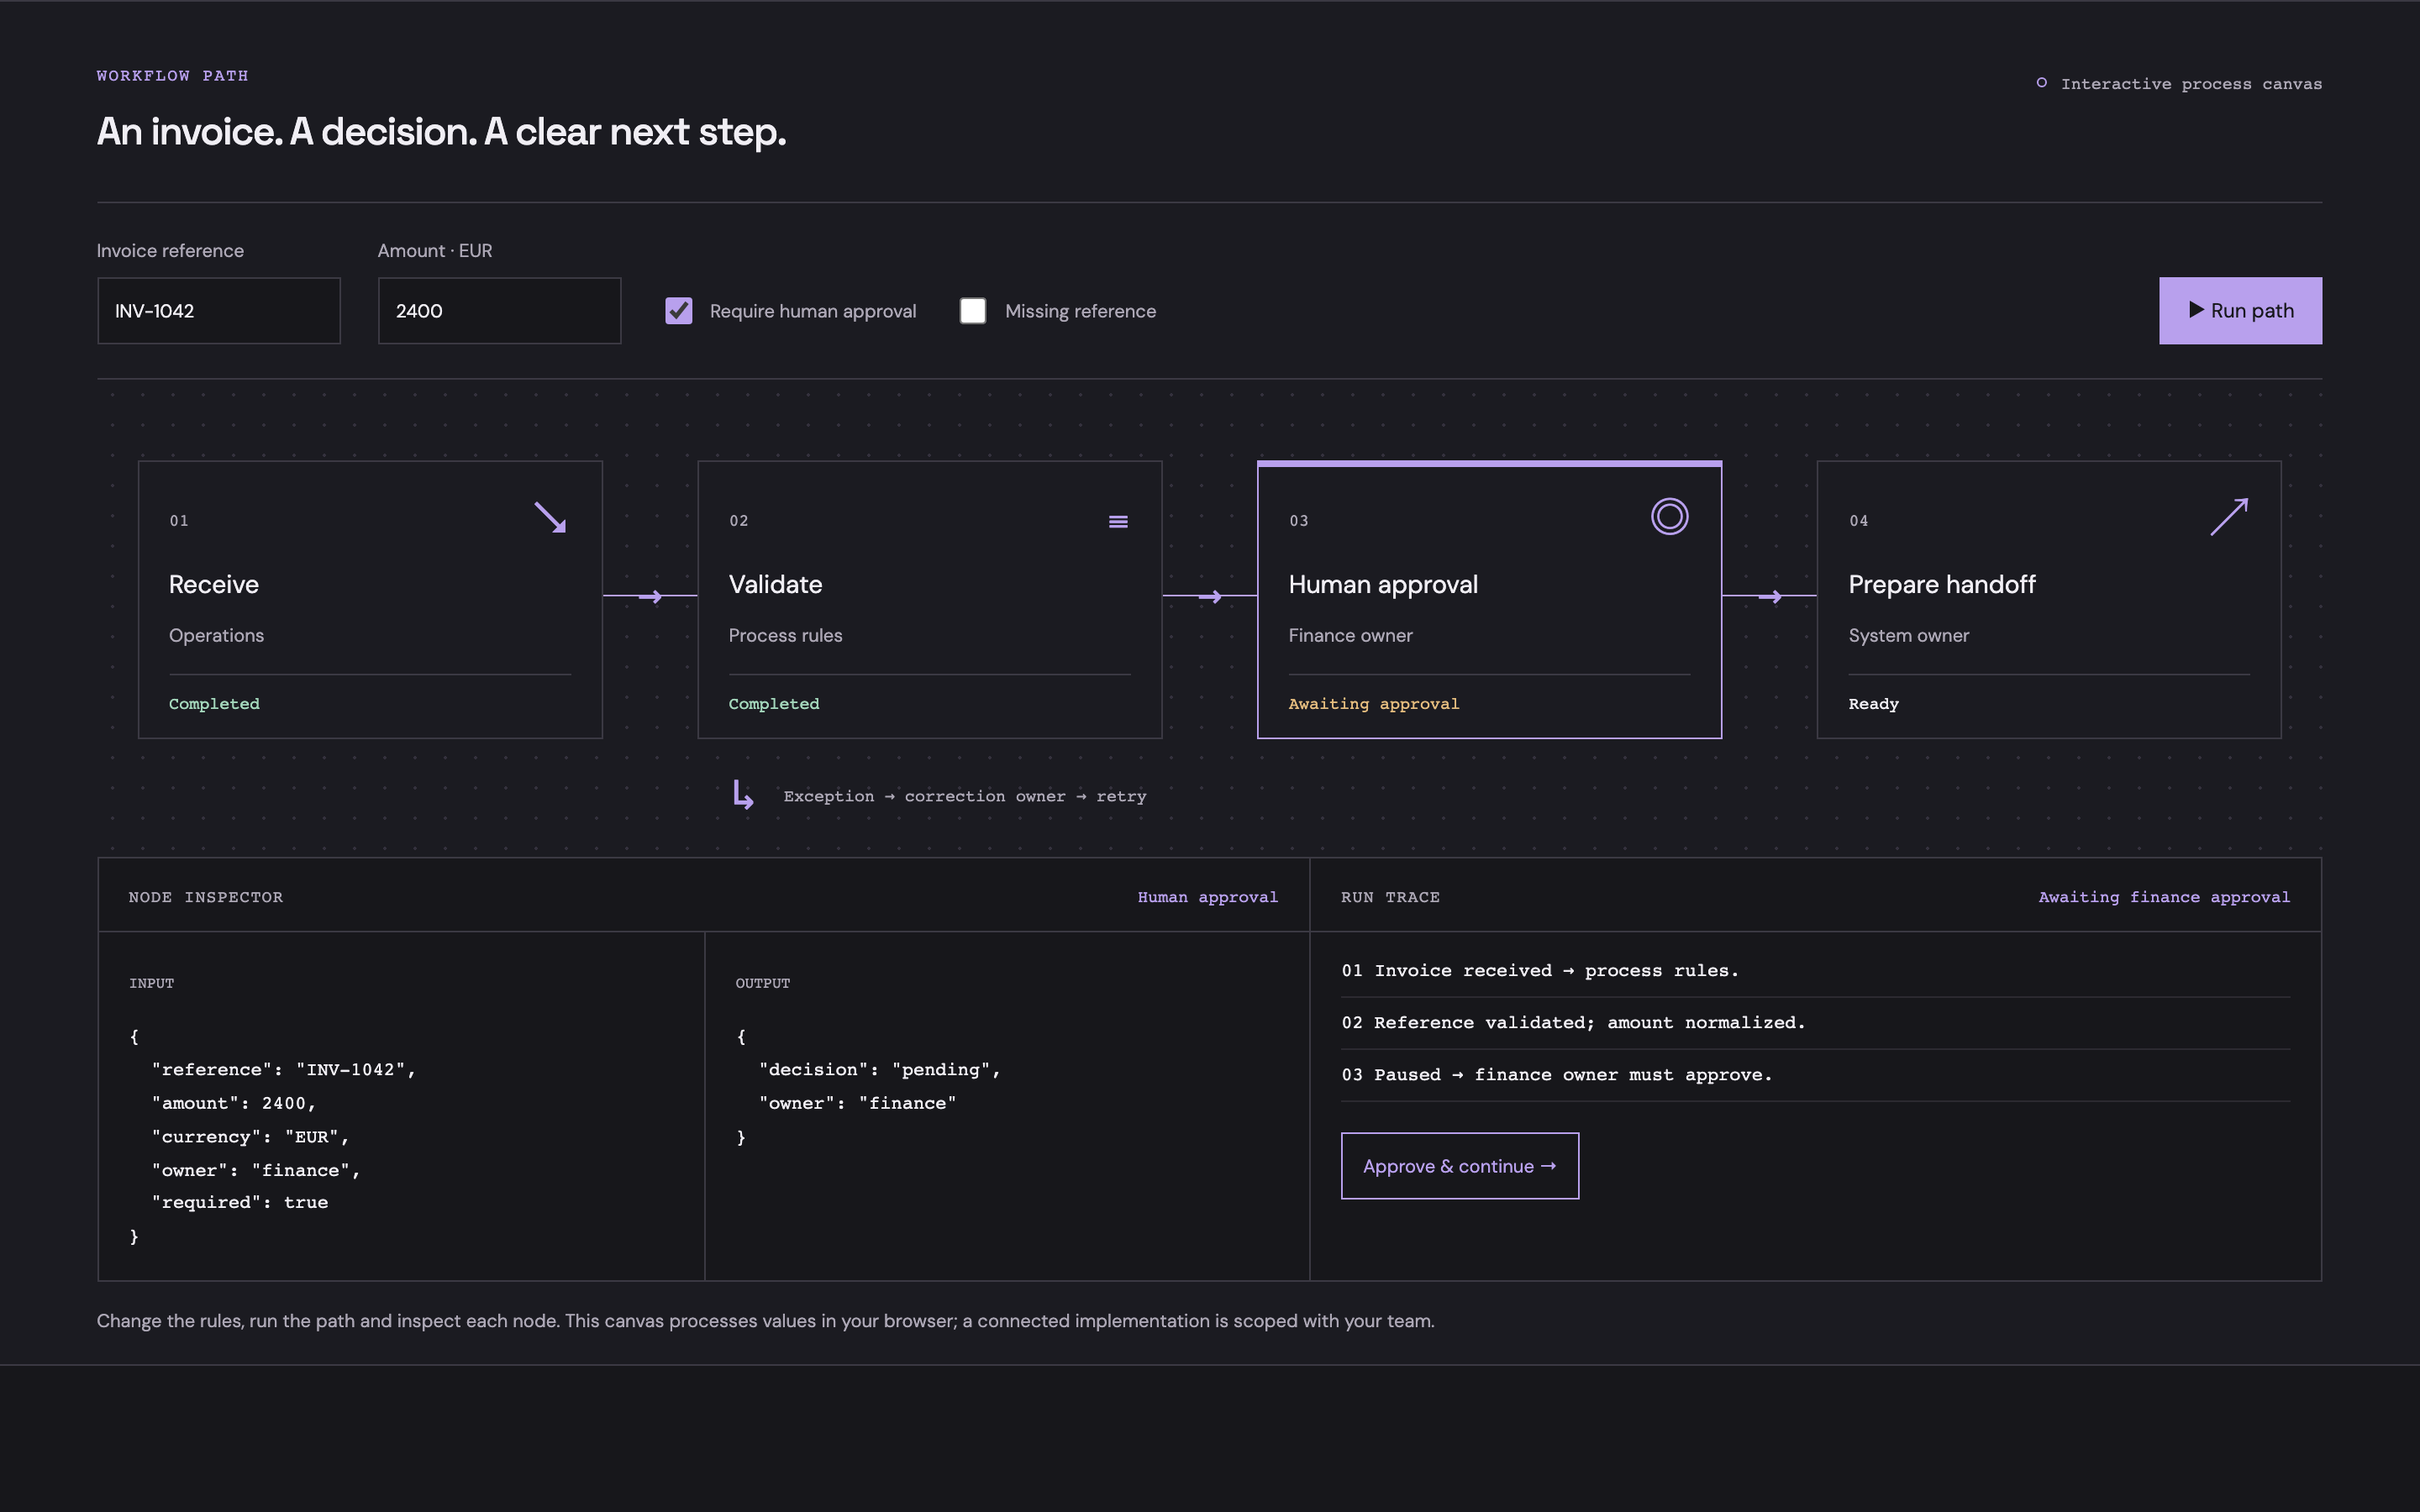Click the three-line icon on Validate card
Screen dimensions: 2420x1512
[1118, 521]
